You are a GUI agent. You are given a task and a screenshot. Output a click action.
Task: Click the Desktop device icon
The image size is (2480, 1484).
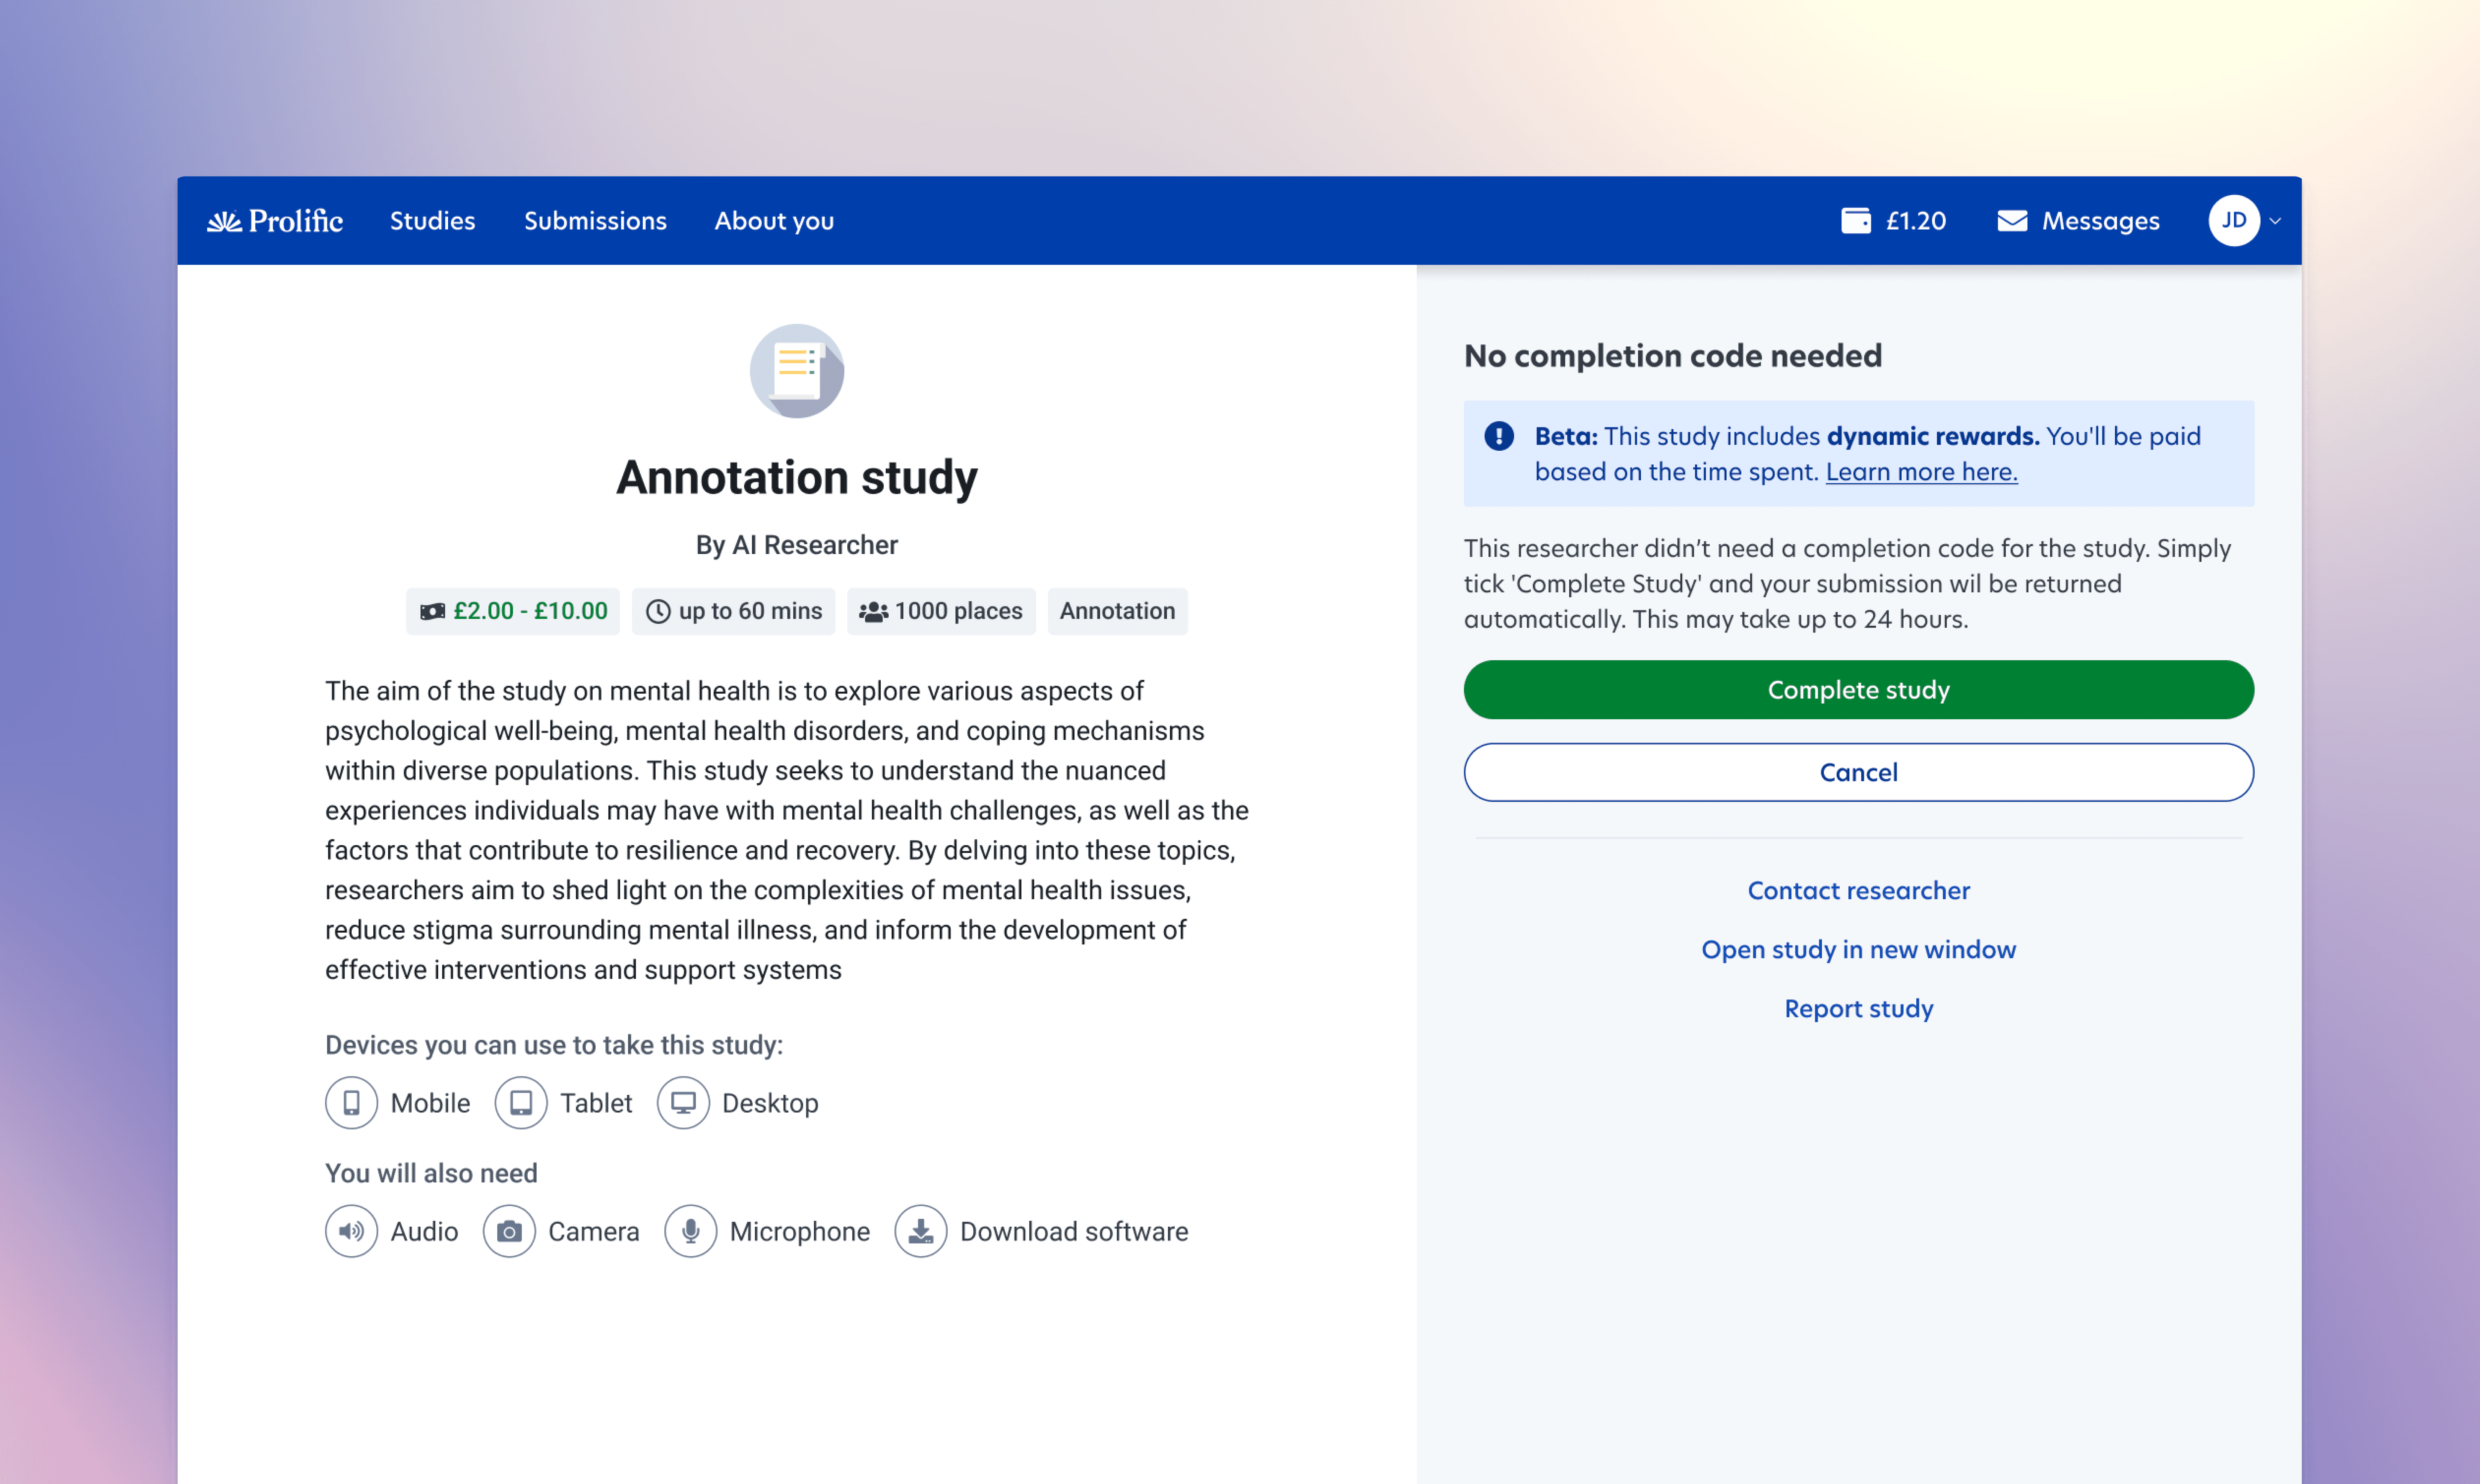click(x=683, y=1103)
